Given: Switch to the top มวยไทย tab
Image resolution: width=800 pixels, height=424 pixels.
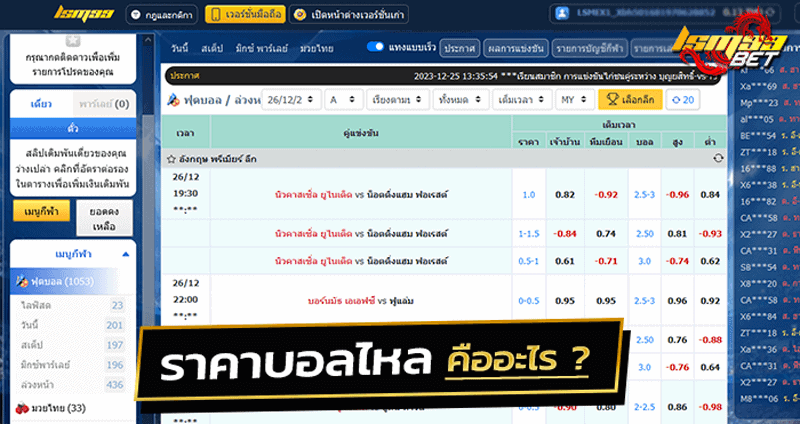Looking at the screenshot, I should coord(316,48).
